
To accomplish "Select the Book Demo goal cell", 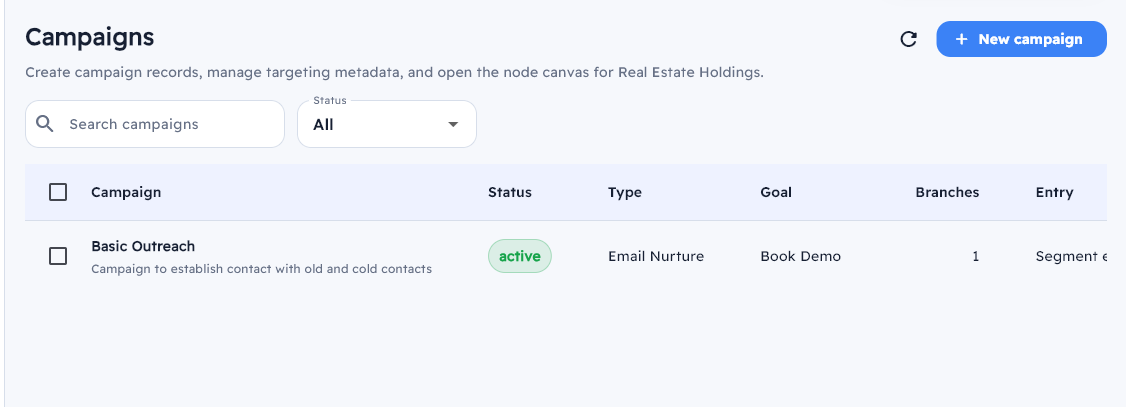I will point(801,256).
